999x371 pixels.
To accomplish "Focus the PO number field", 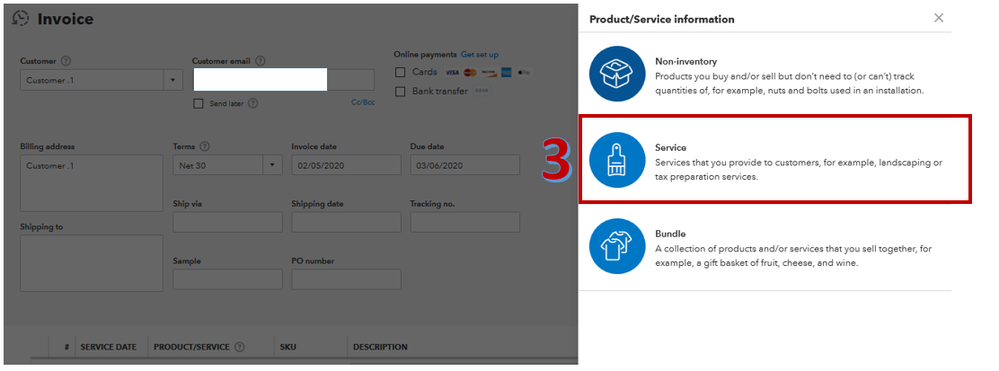I will [347, 279].
